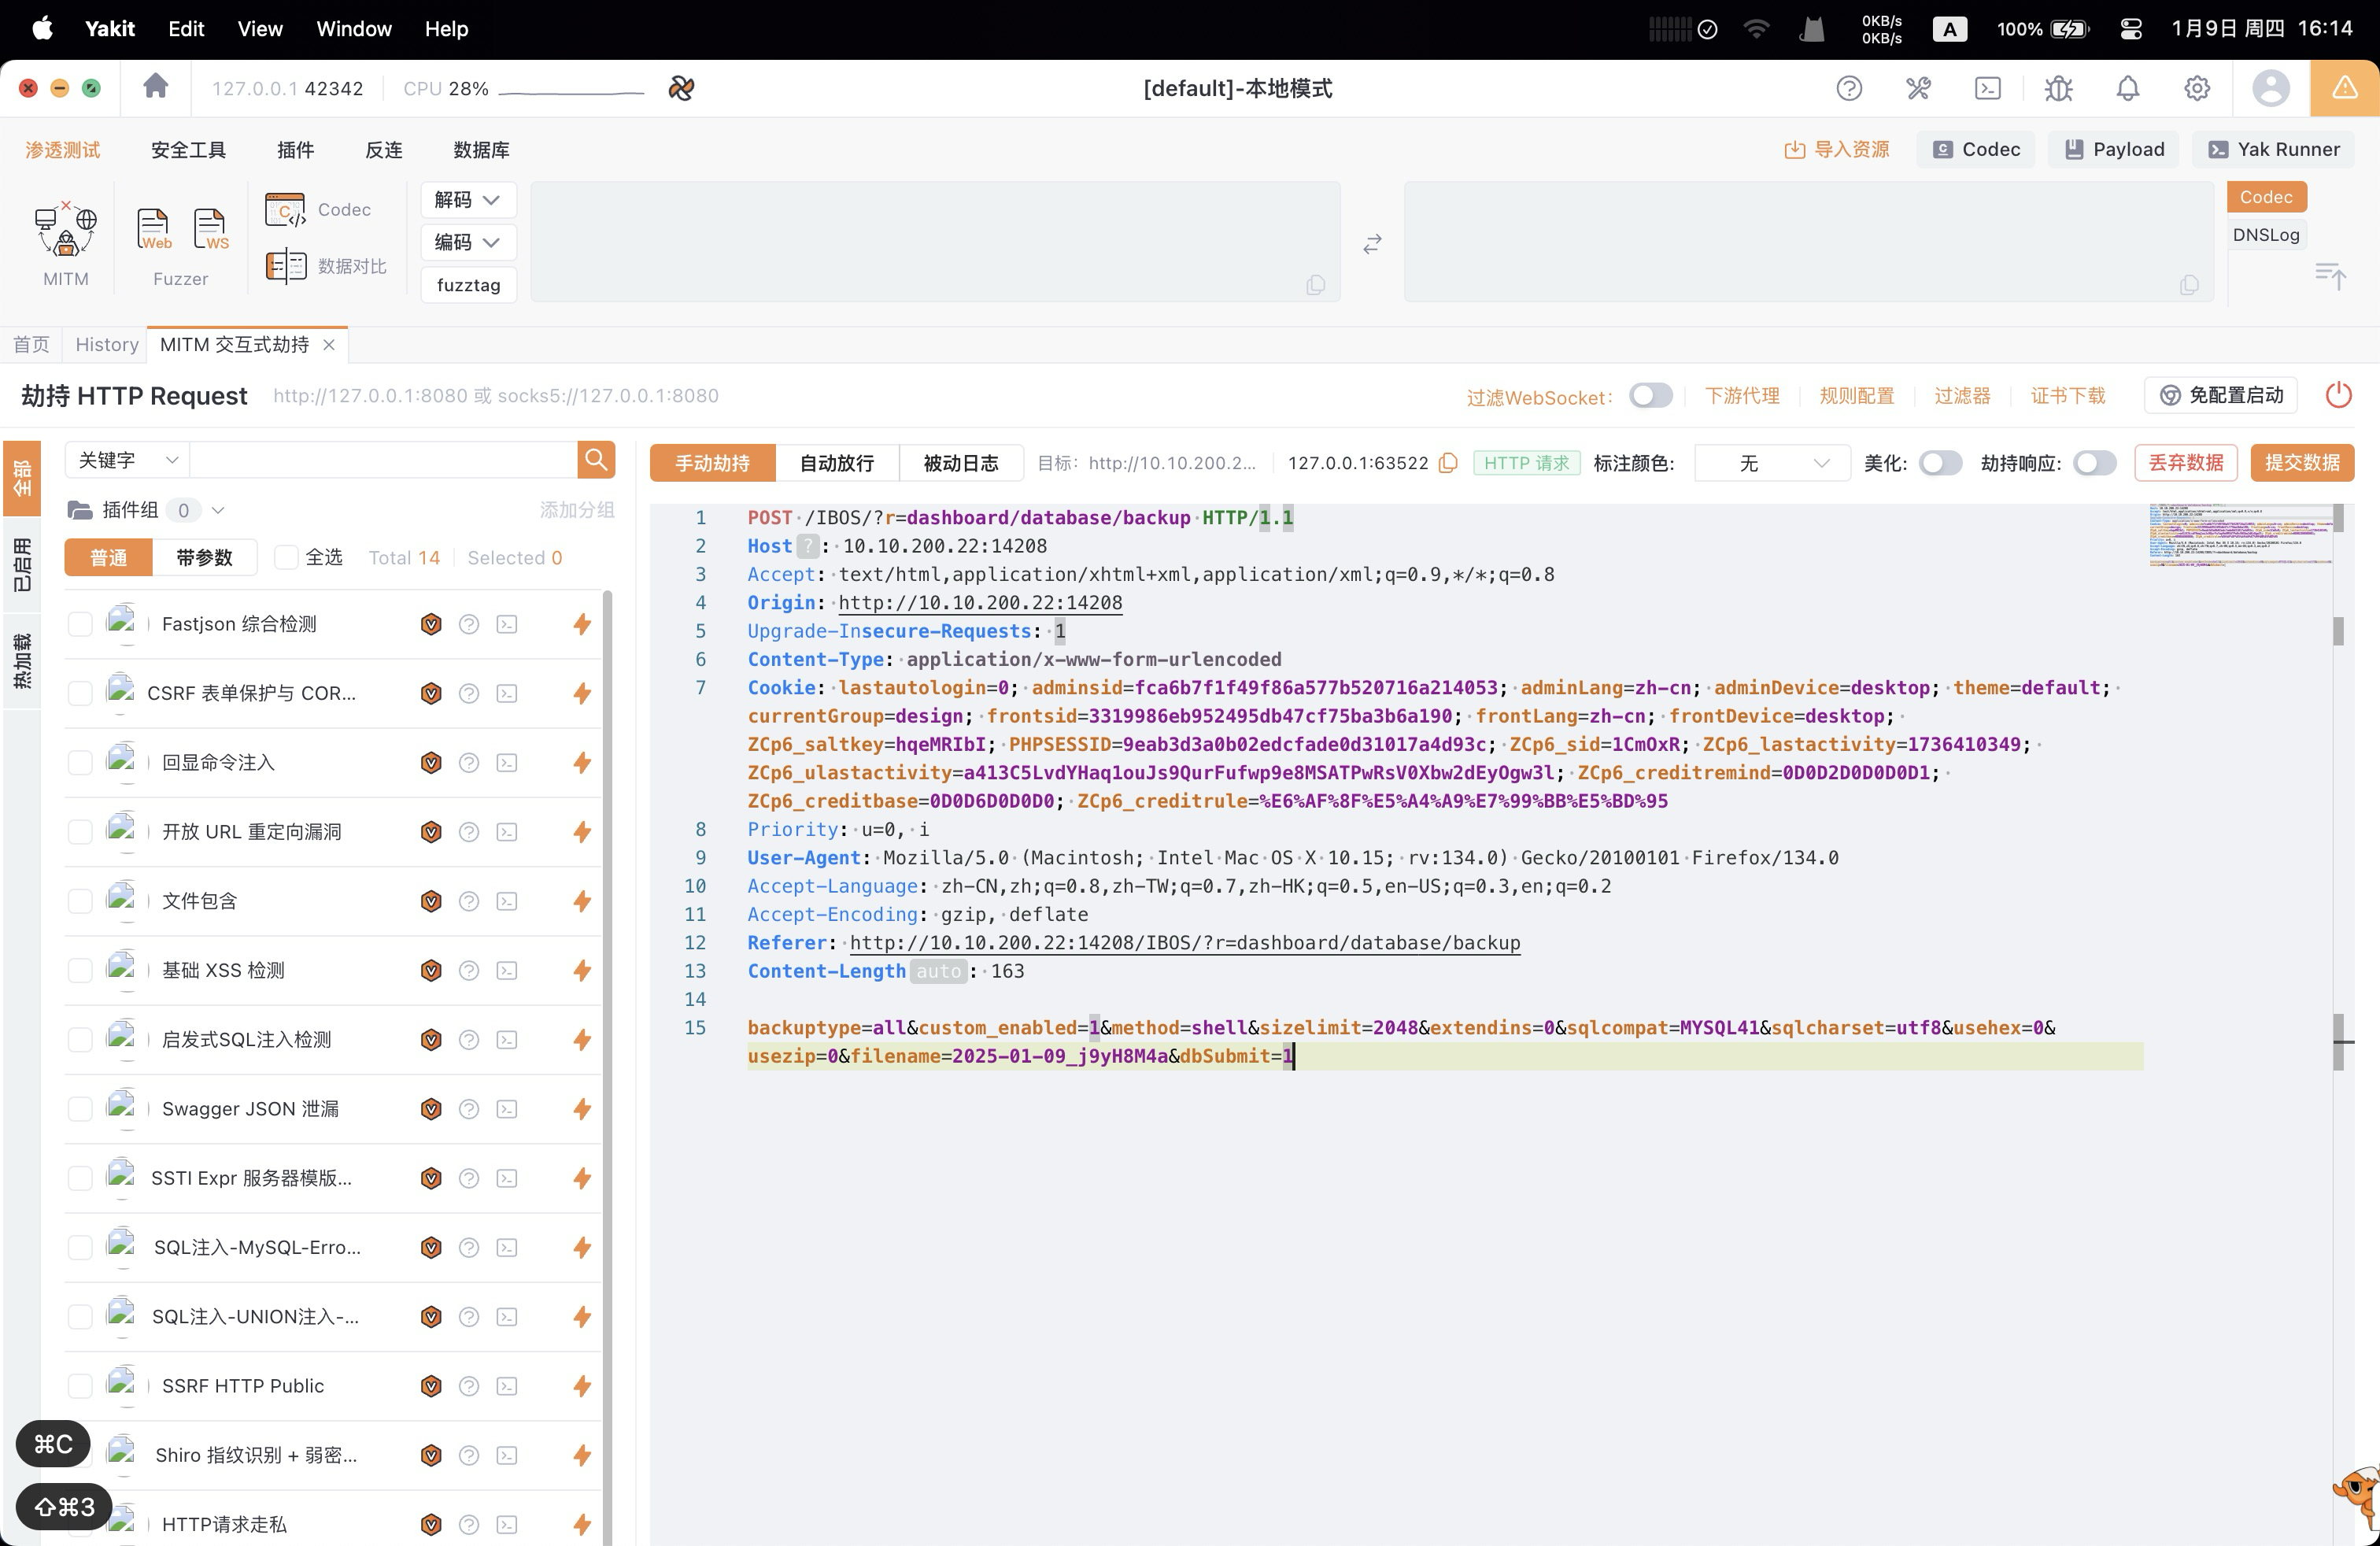Viewport: 2380px width, 1546px height.
Task: Click the red power stop hijack icon
Action: (x=2339, y=395)
